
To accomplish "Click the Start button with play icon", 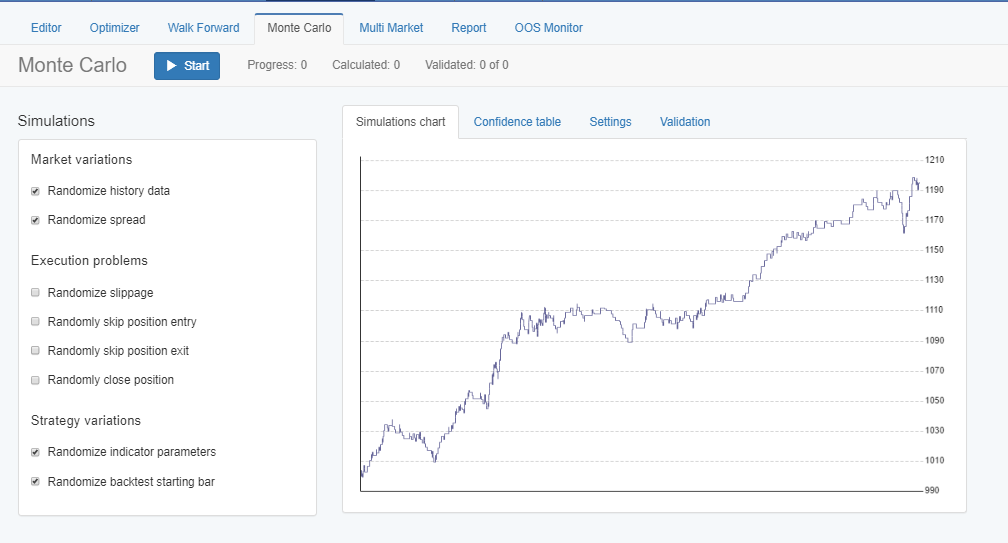I will [x=187, y=66].
